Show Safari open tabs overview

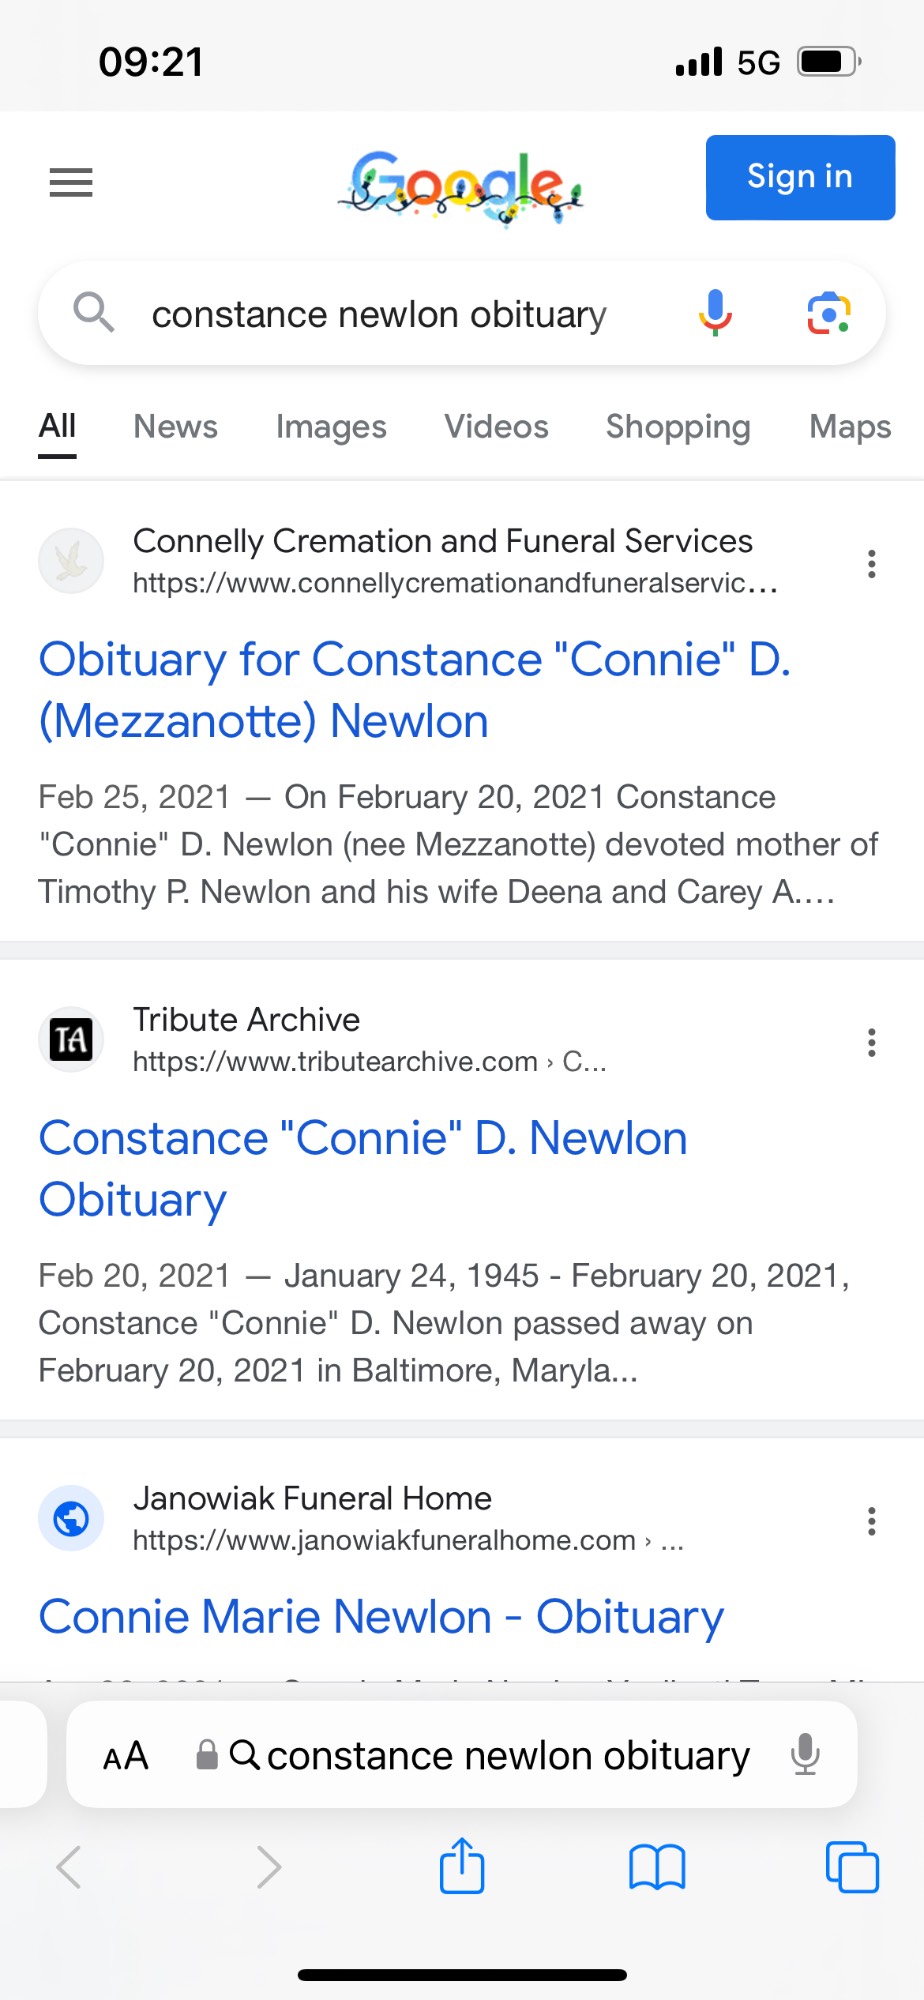pyautogui.click(x=852, y=1866)
